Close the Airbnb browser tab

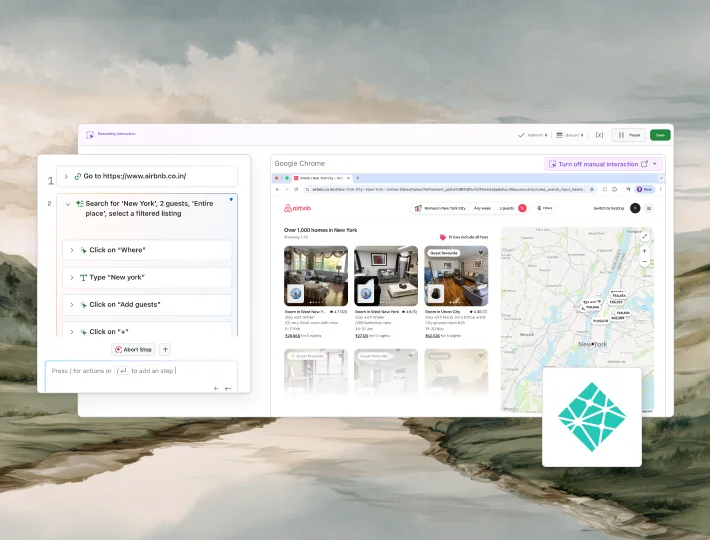[348, 178]
